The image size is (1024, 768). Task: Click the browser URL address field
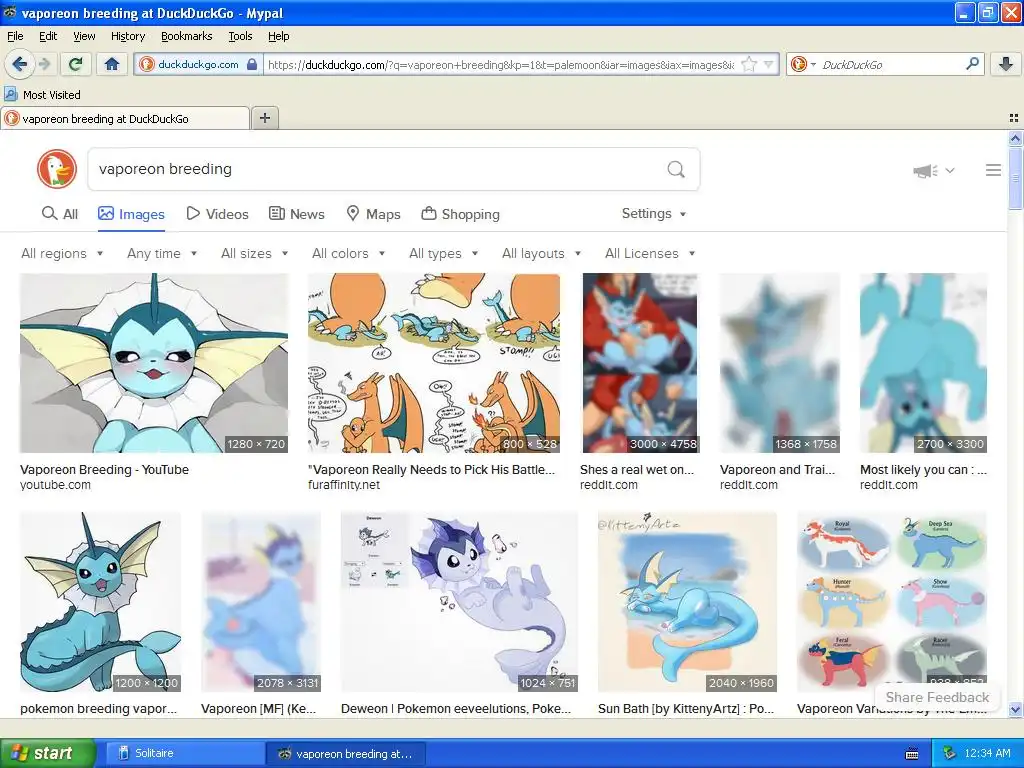[x=500, y=64]
